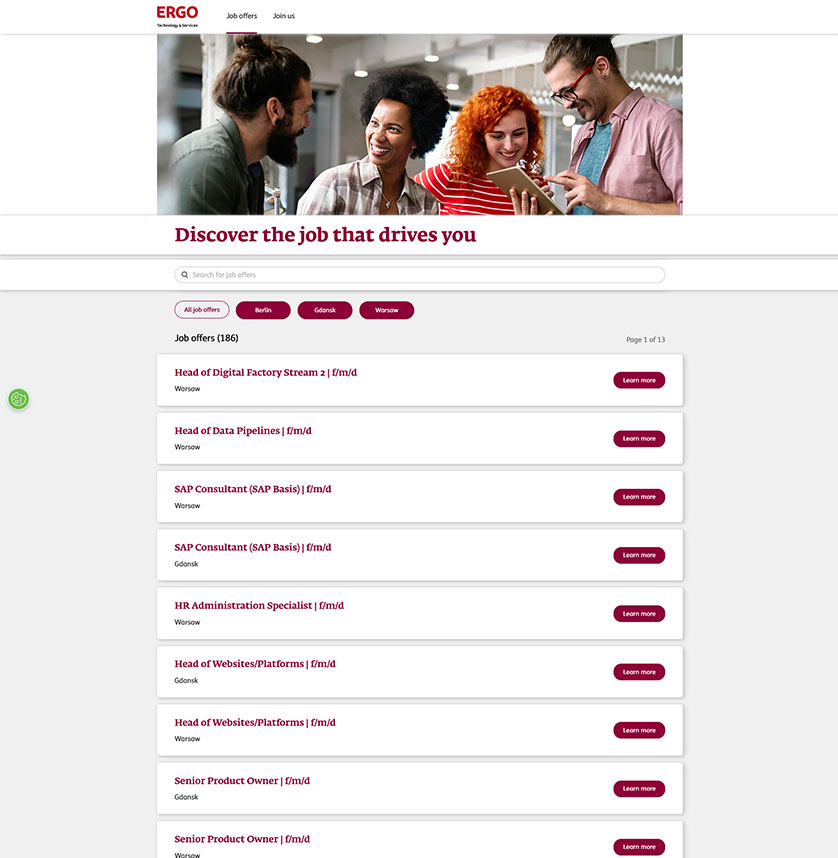Click the ERGO logo
This screenshot has height=858, width=838.
177,16
